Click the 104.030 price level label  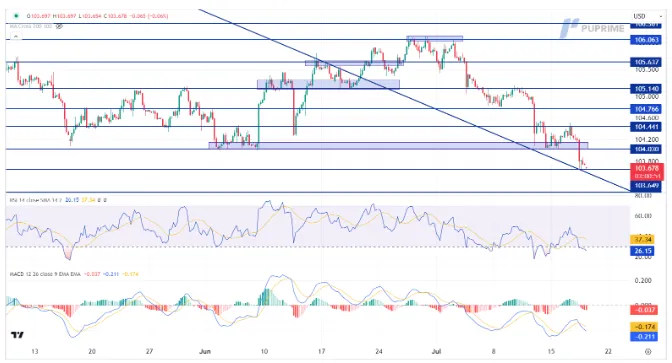coord(646,149)
